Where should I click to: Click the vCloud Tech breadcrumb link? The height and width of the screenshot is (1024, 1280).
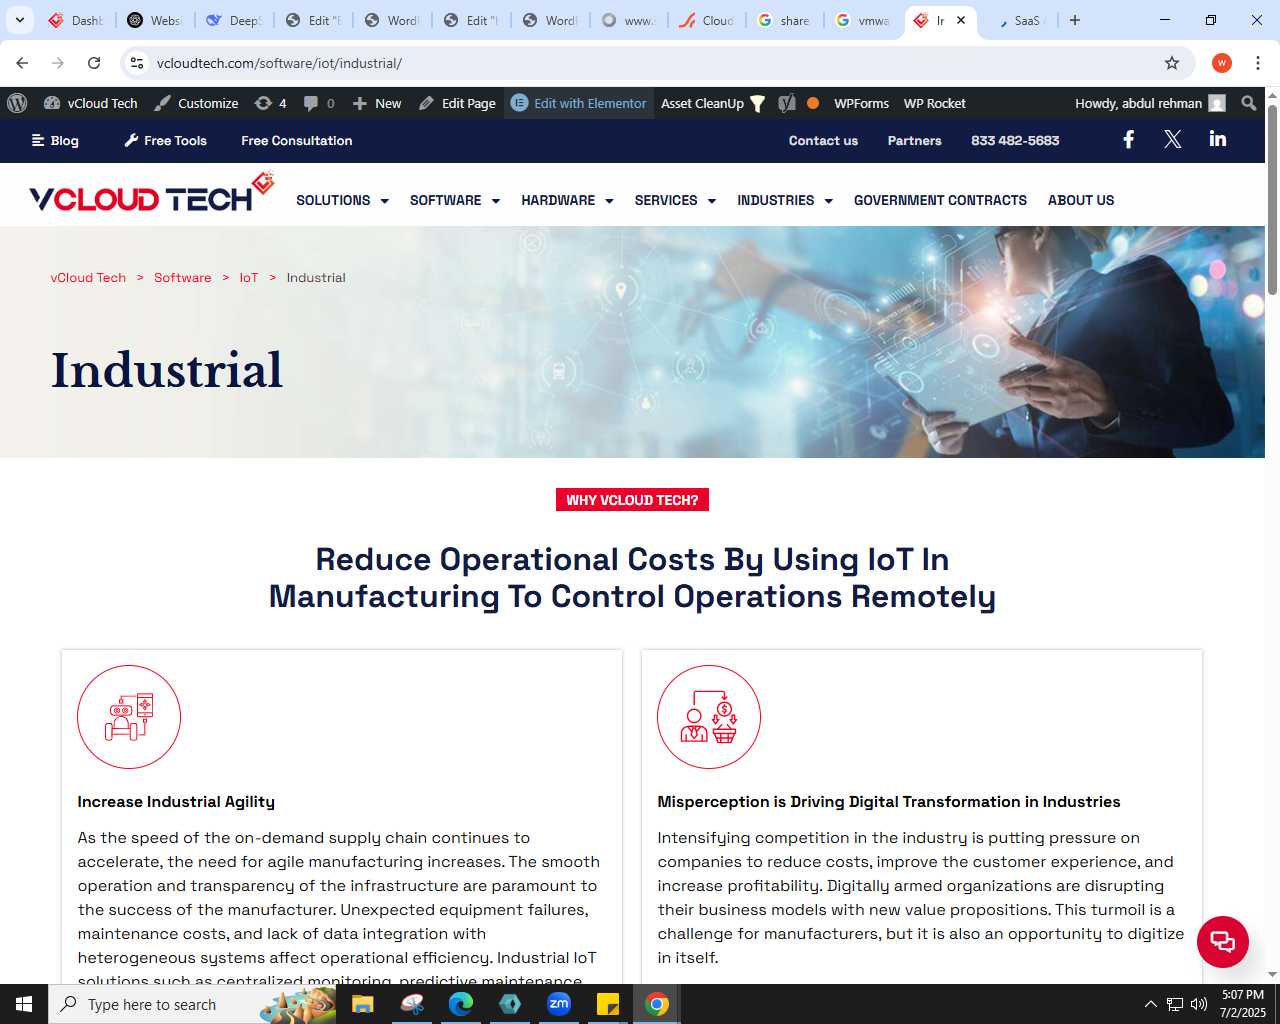pyautogui.click(x=88, y=278)
